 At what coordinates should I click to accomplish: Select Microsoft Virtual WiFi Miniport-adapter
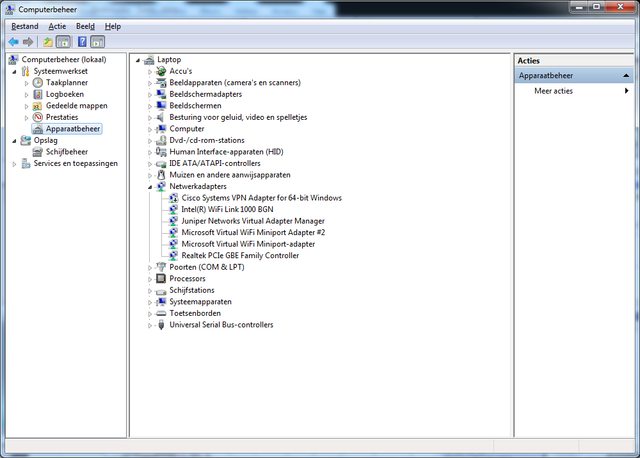point(248,244)
